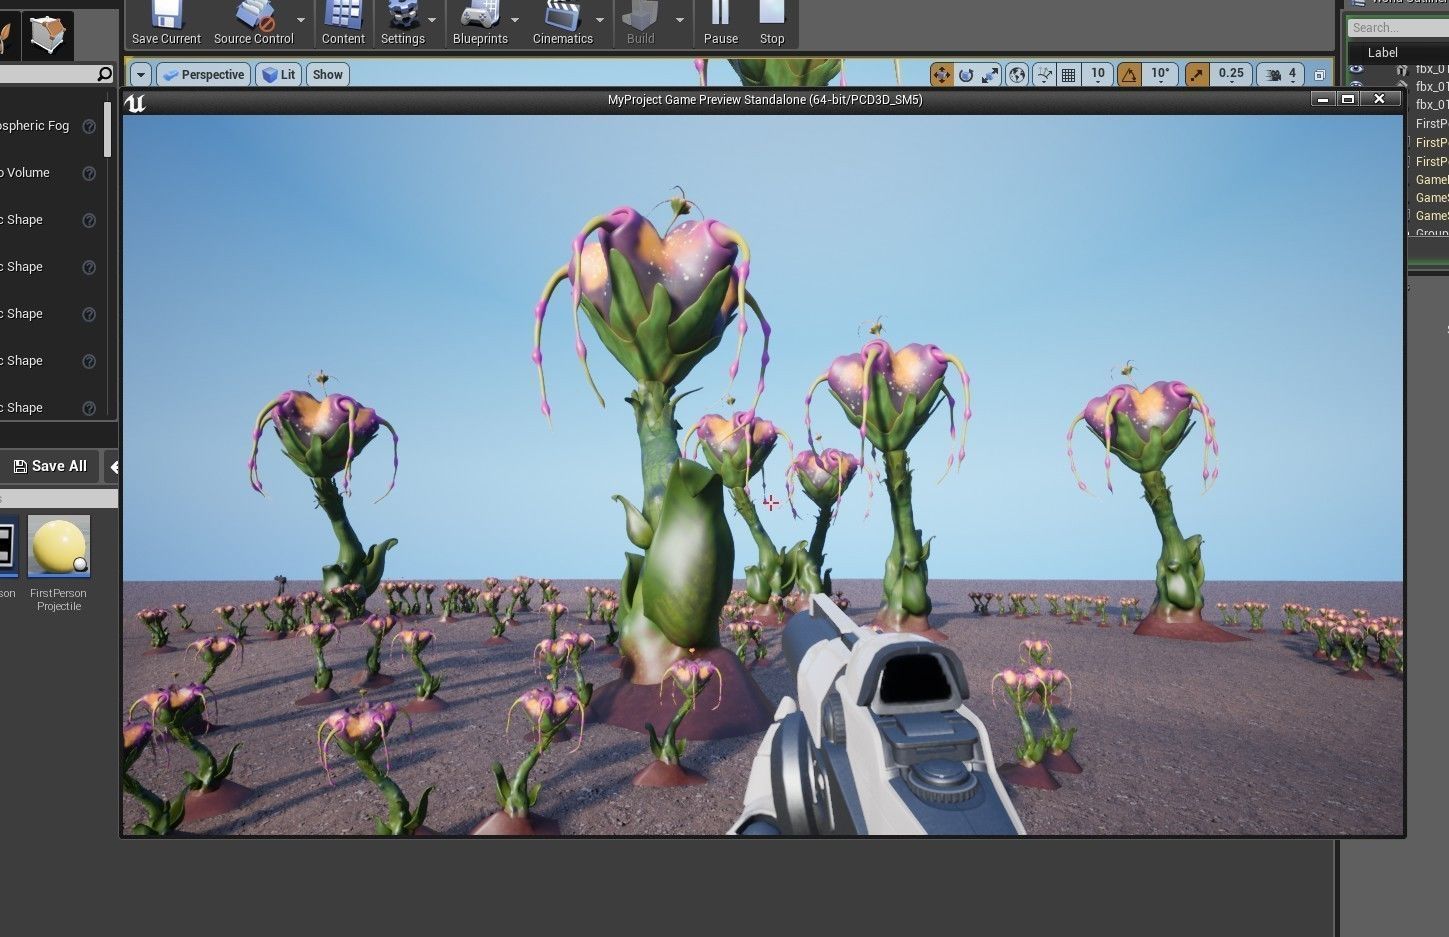Stop the play session
Viewport: 1449px width, 937px height.
tap(772, 23)
